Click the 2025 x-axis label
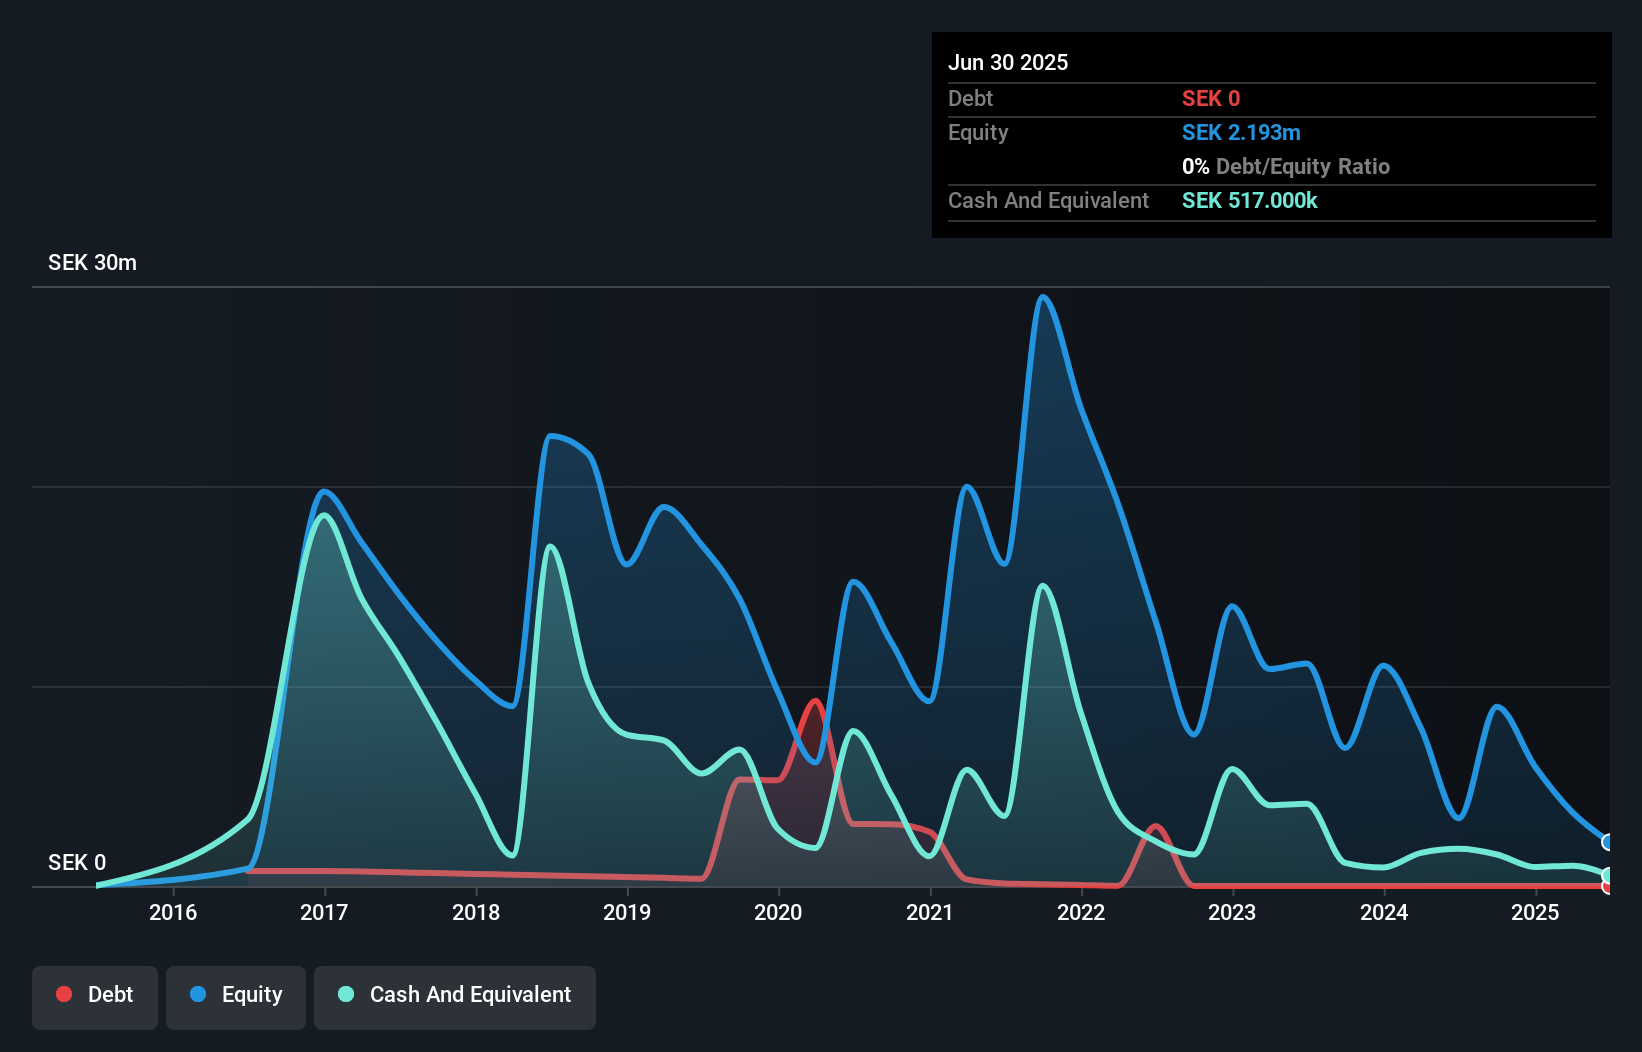Screen dimensions: 1642x1052 [1535, 912]
